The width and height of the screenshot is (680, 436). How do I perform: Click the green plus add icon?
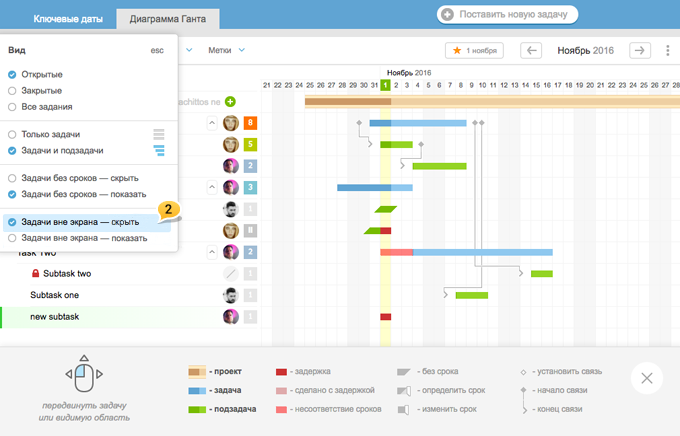(230, 101)
